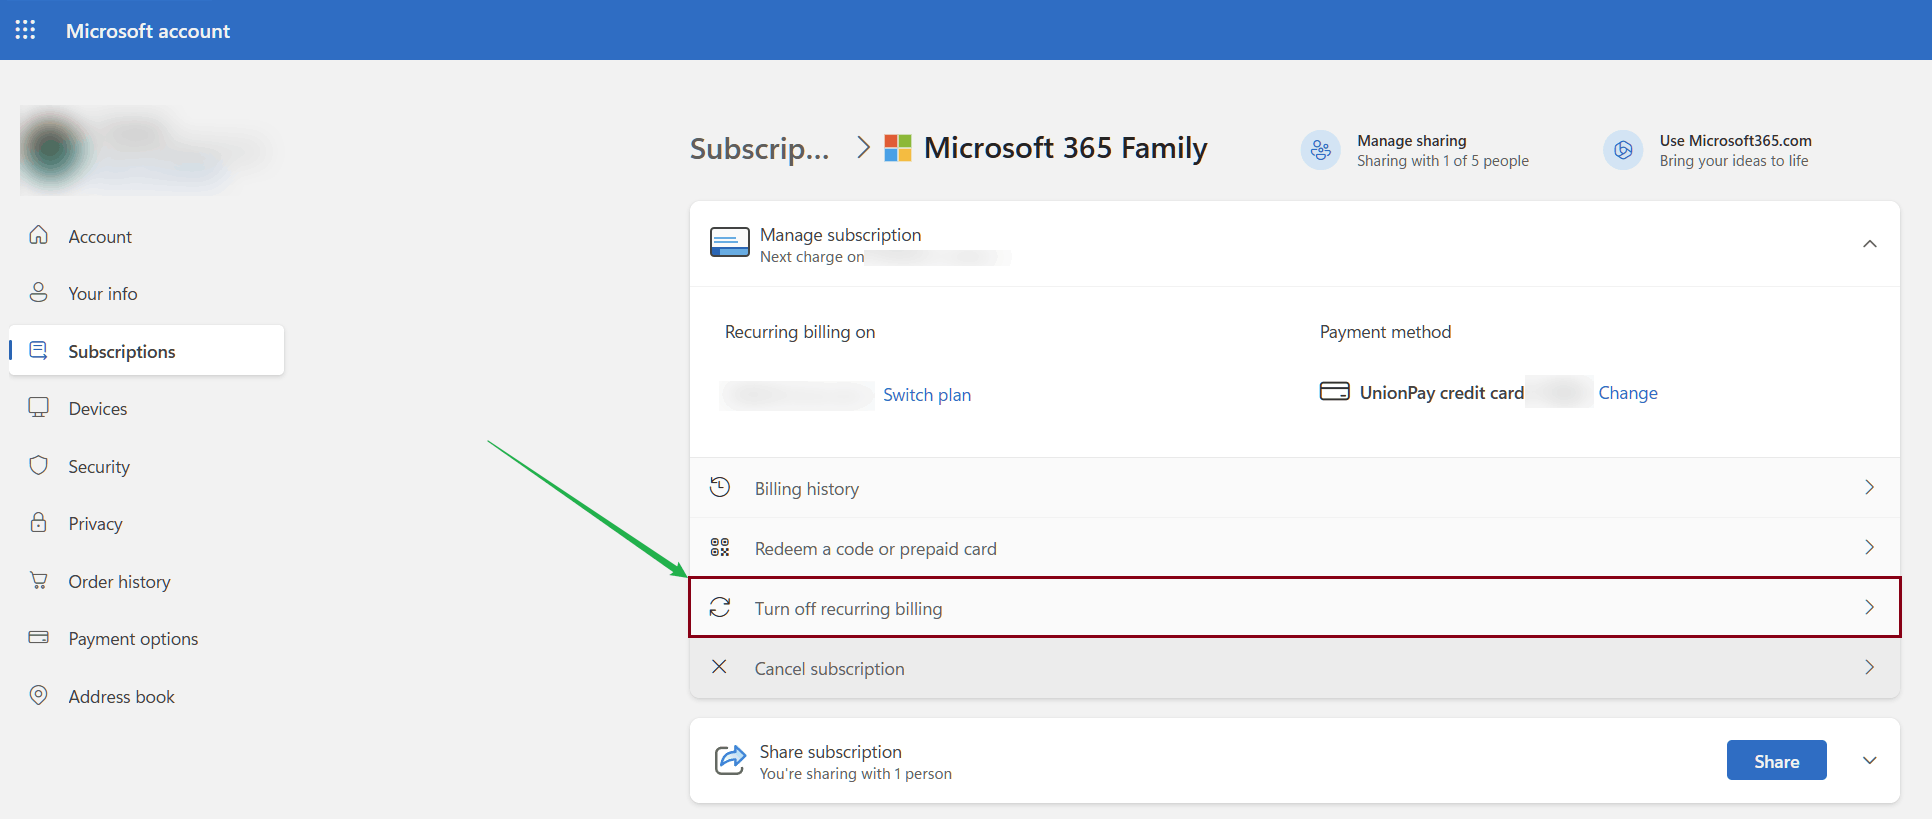Click the 'UnionPay credit card' text

[x=1442, y=393]
